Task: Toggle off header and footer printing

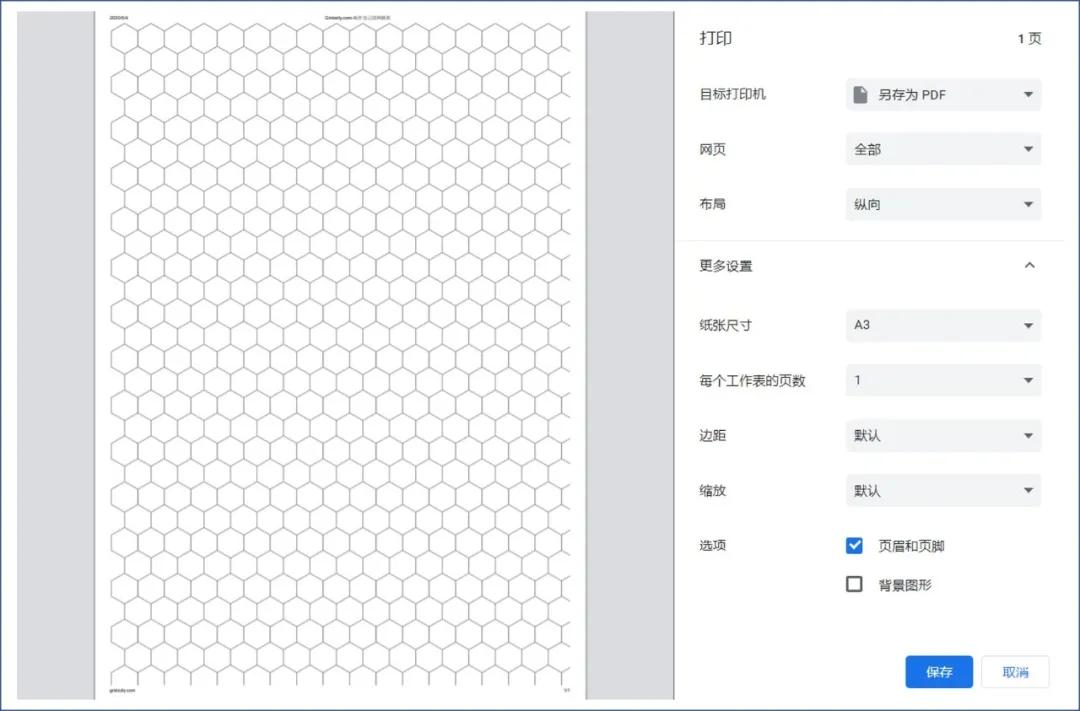Action: (x=854, y=545)
